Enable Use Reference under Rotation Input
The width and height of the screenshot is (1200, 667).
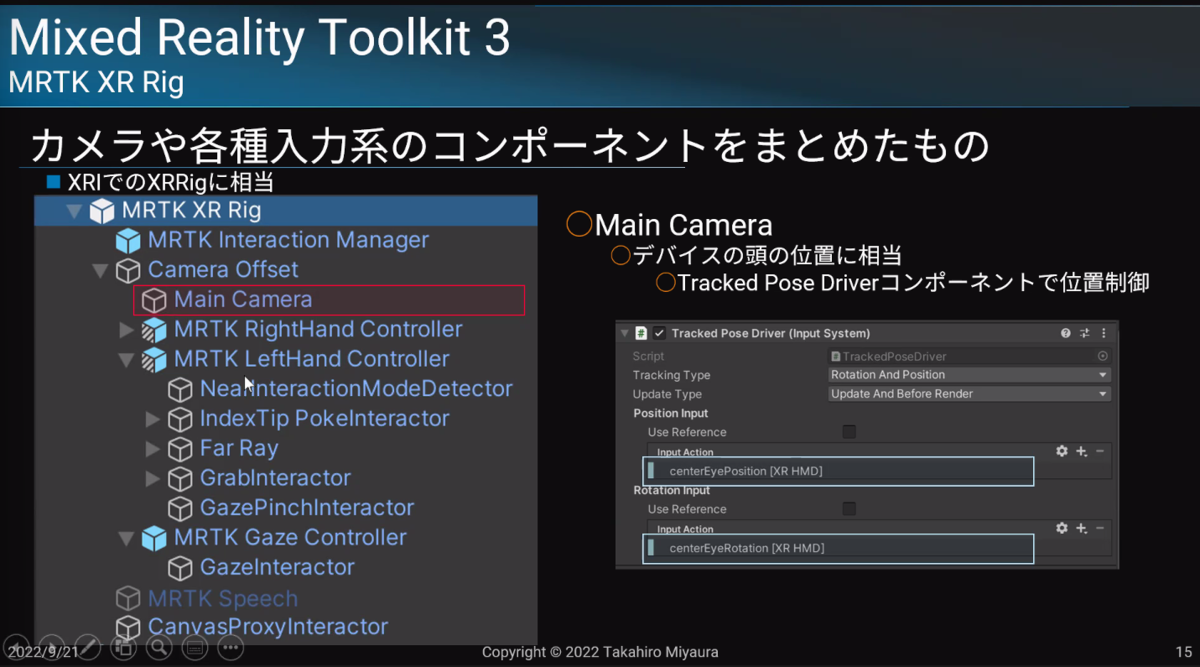(849, 509)
